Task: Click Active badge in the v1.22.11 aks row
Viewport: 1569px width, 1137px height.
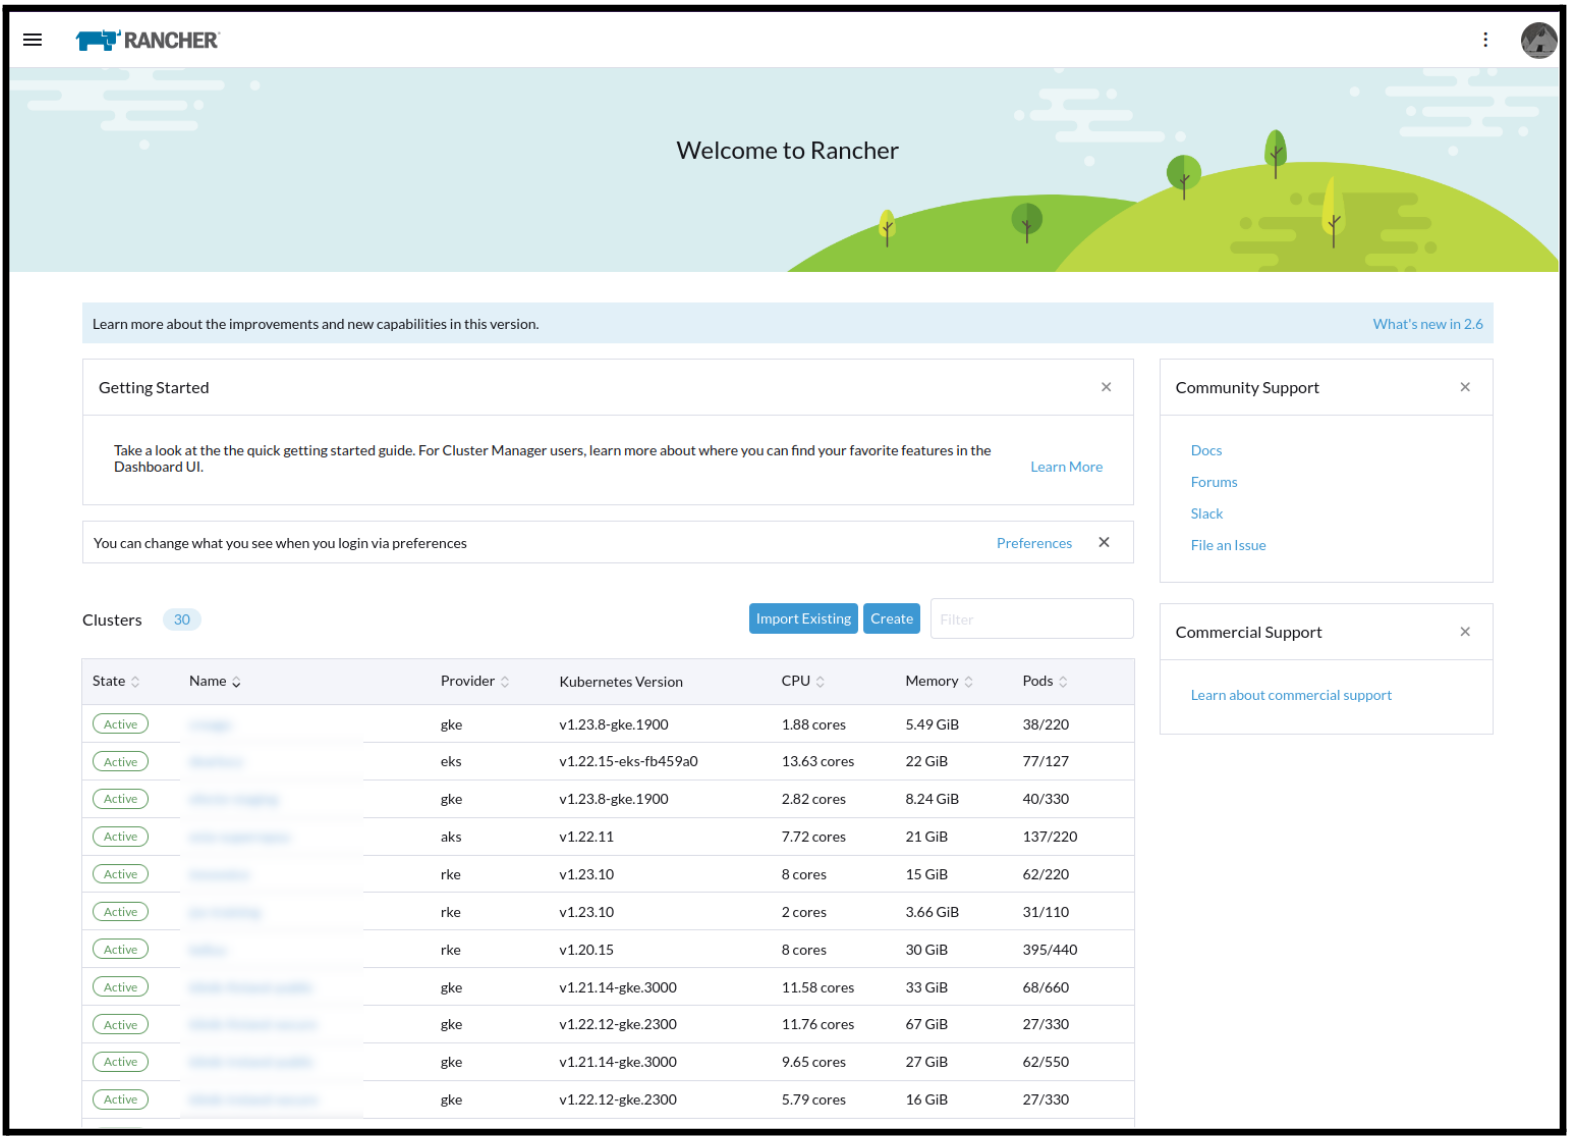Action: point(120,837)
